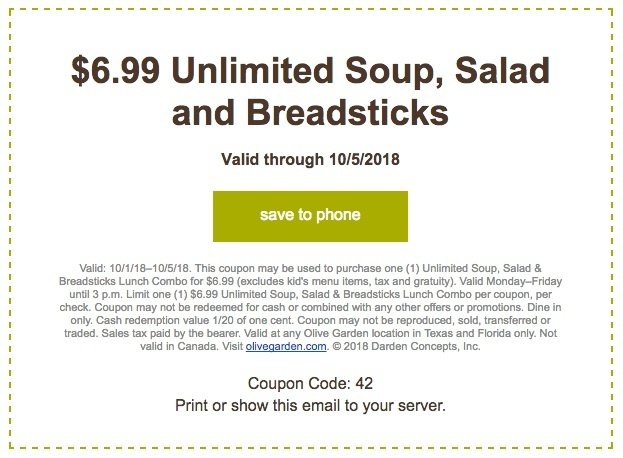Click the "$6.99" price in the headline

115,71
